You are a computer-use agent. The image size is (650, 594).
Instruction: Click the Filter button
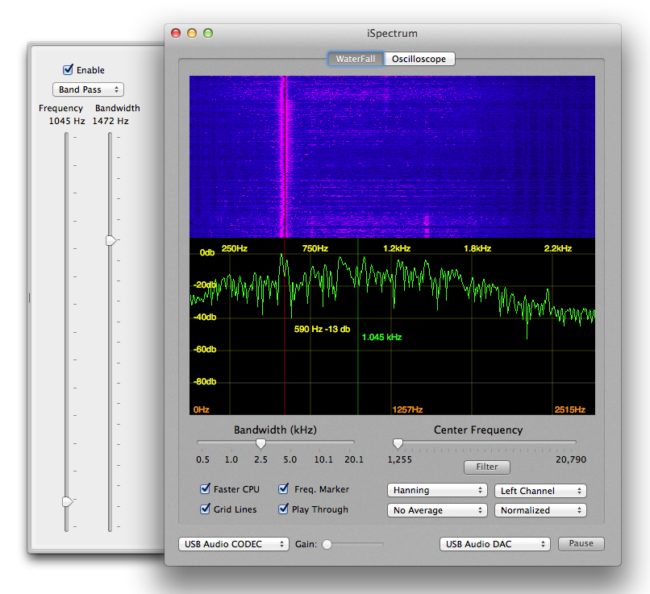pyautogui.click(x=486, y=467)
